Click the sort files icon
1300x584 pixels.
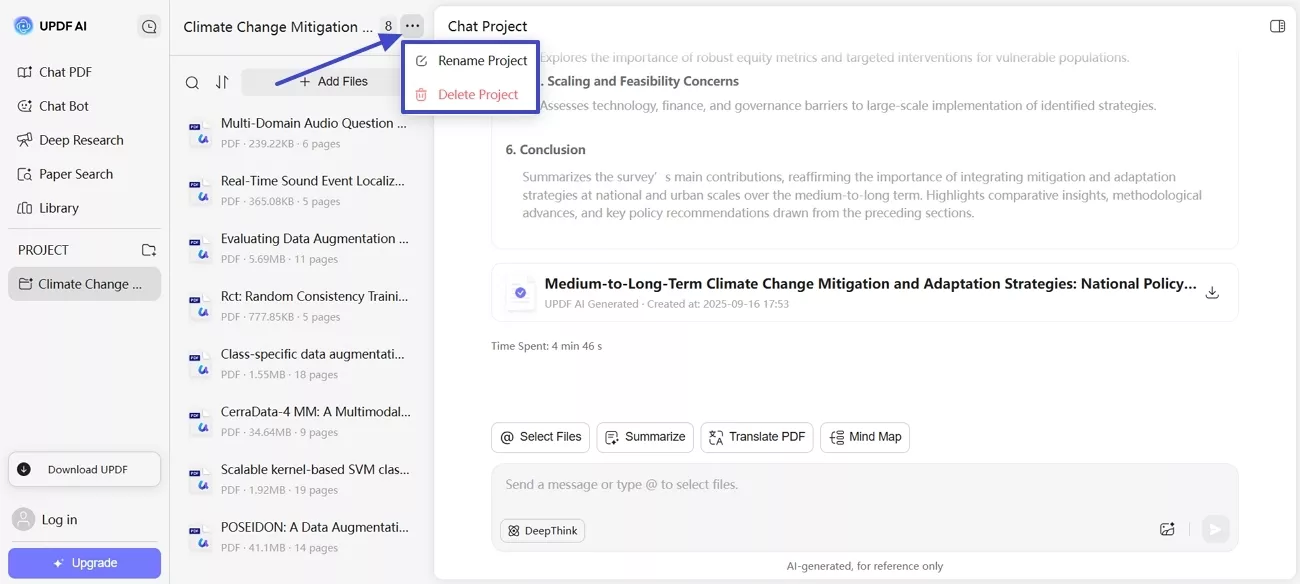pos(222,82)
